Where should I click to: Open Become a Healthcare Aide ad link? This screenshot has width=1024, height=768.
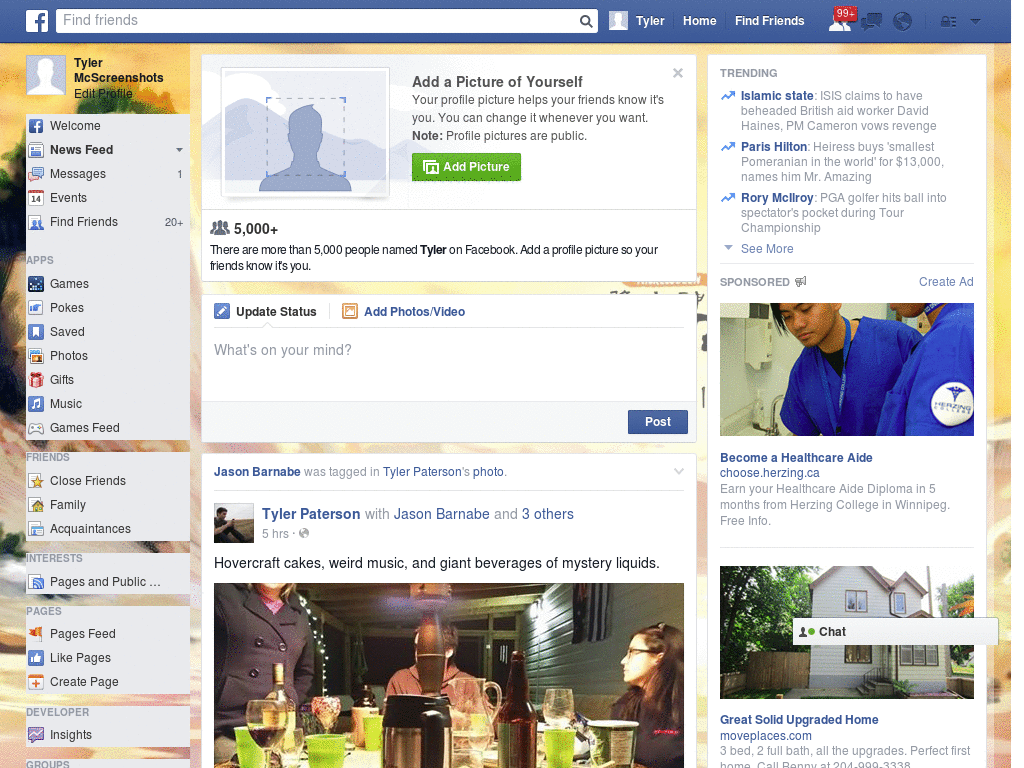pyautogui.click(x=796, y=458)
